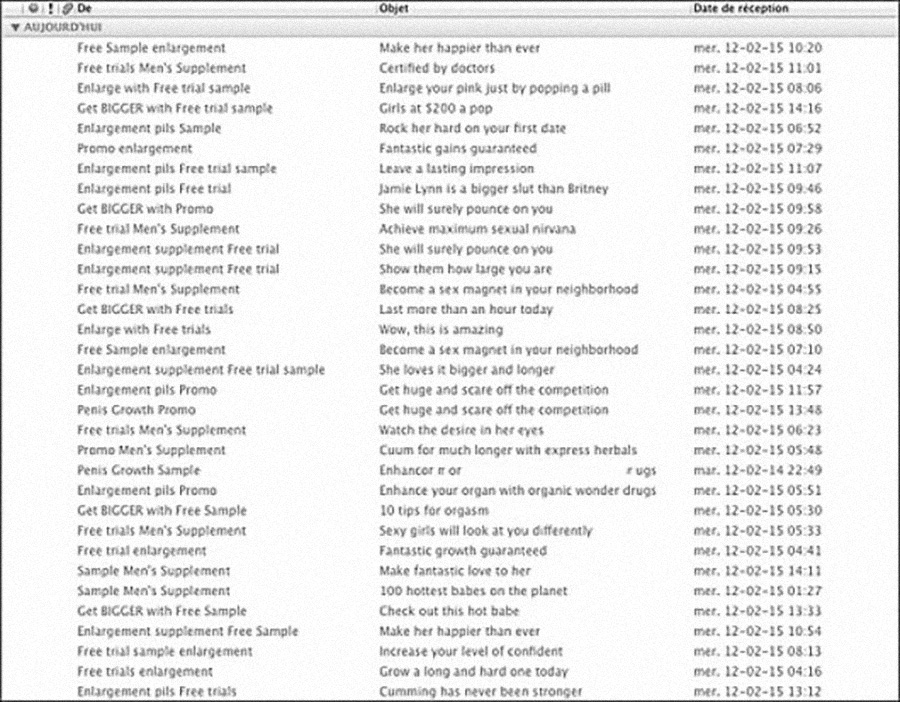Select email 'Last more than an hour today'
This screenshot has width=900, height=702.
point(465,309)
